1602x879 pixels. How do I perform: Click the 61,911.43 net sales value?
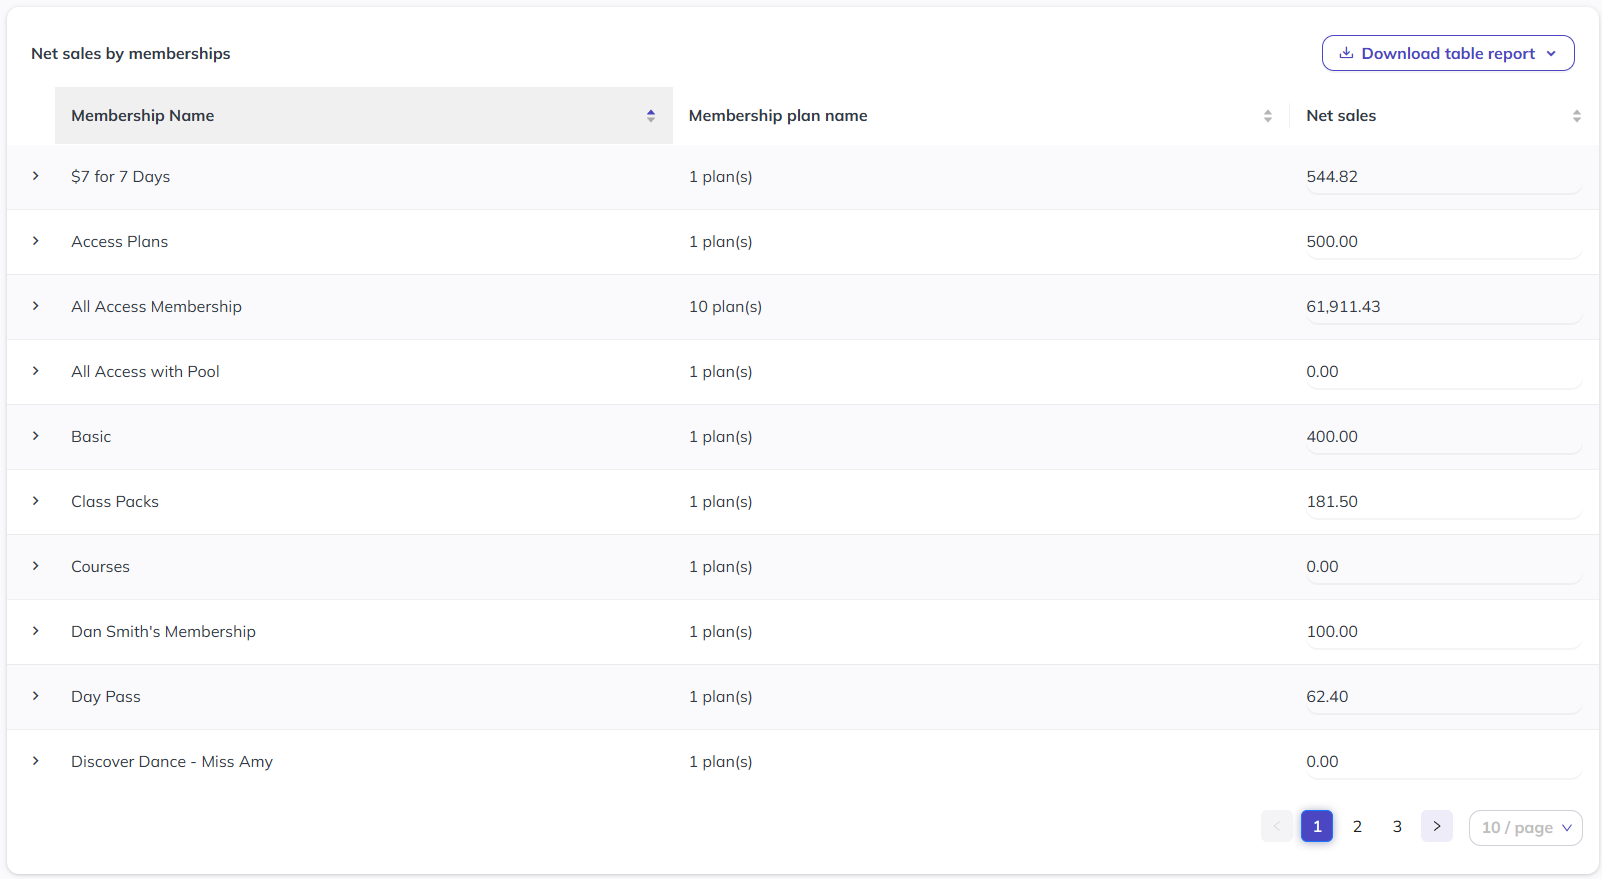pyautogui.click(x=1343, y=306)
